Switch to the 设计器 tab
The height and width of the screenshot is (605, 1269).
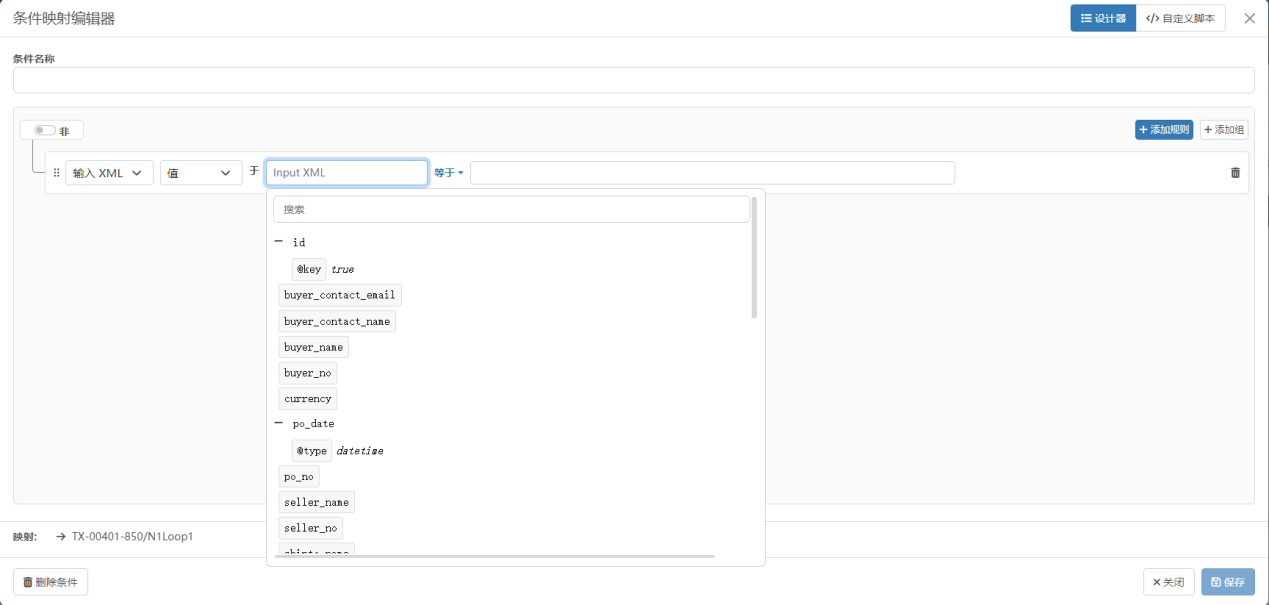point(1103,18)
